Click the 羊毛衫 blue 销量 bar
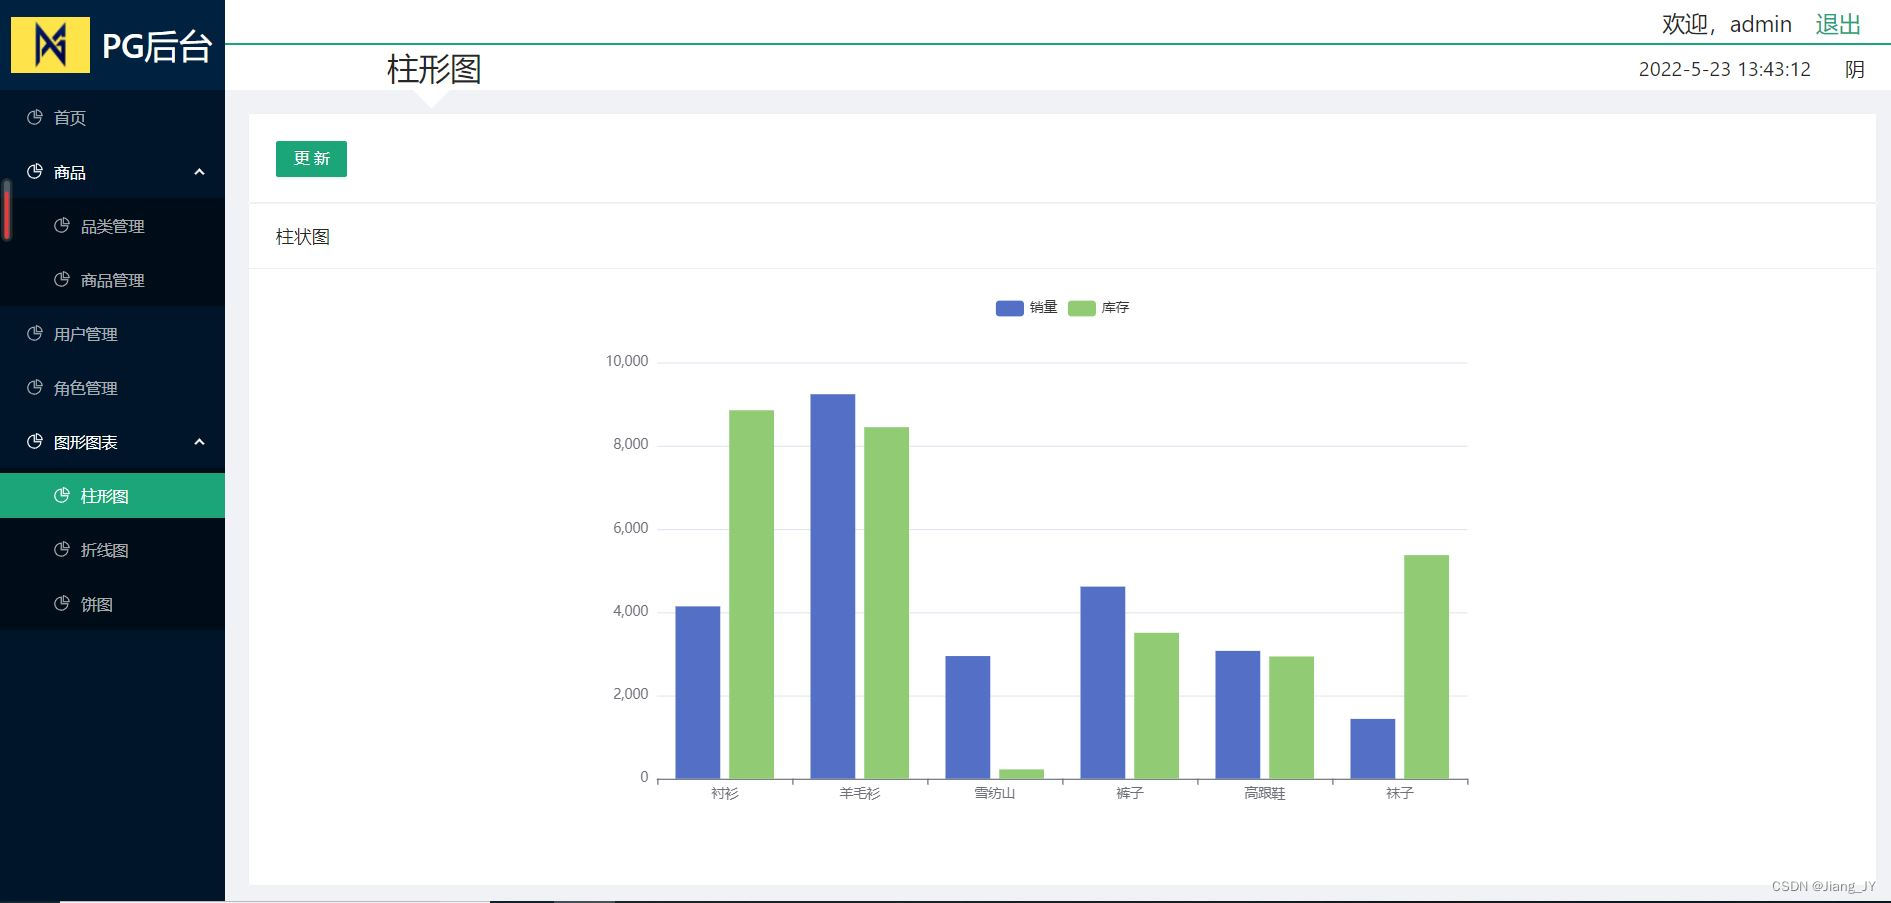The width and height of the screenshot is (1891, 903). [x=833, y=586]
